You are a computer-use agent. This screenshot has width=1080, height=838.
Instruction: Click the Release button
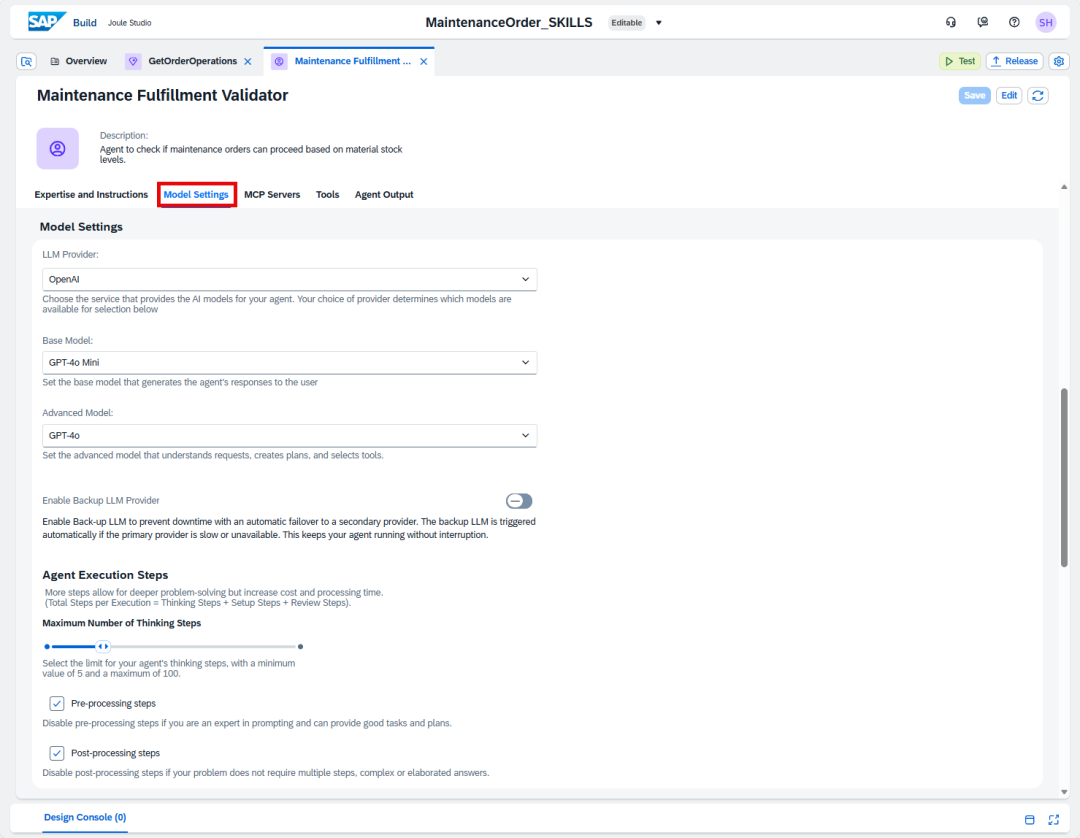(1015, 61)
